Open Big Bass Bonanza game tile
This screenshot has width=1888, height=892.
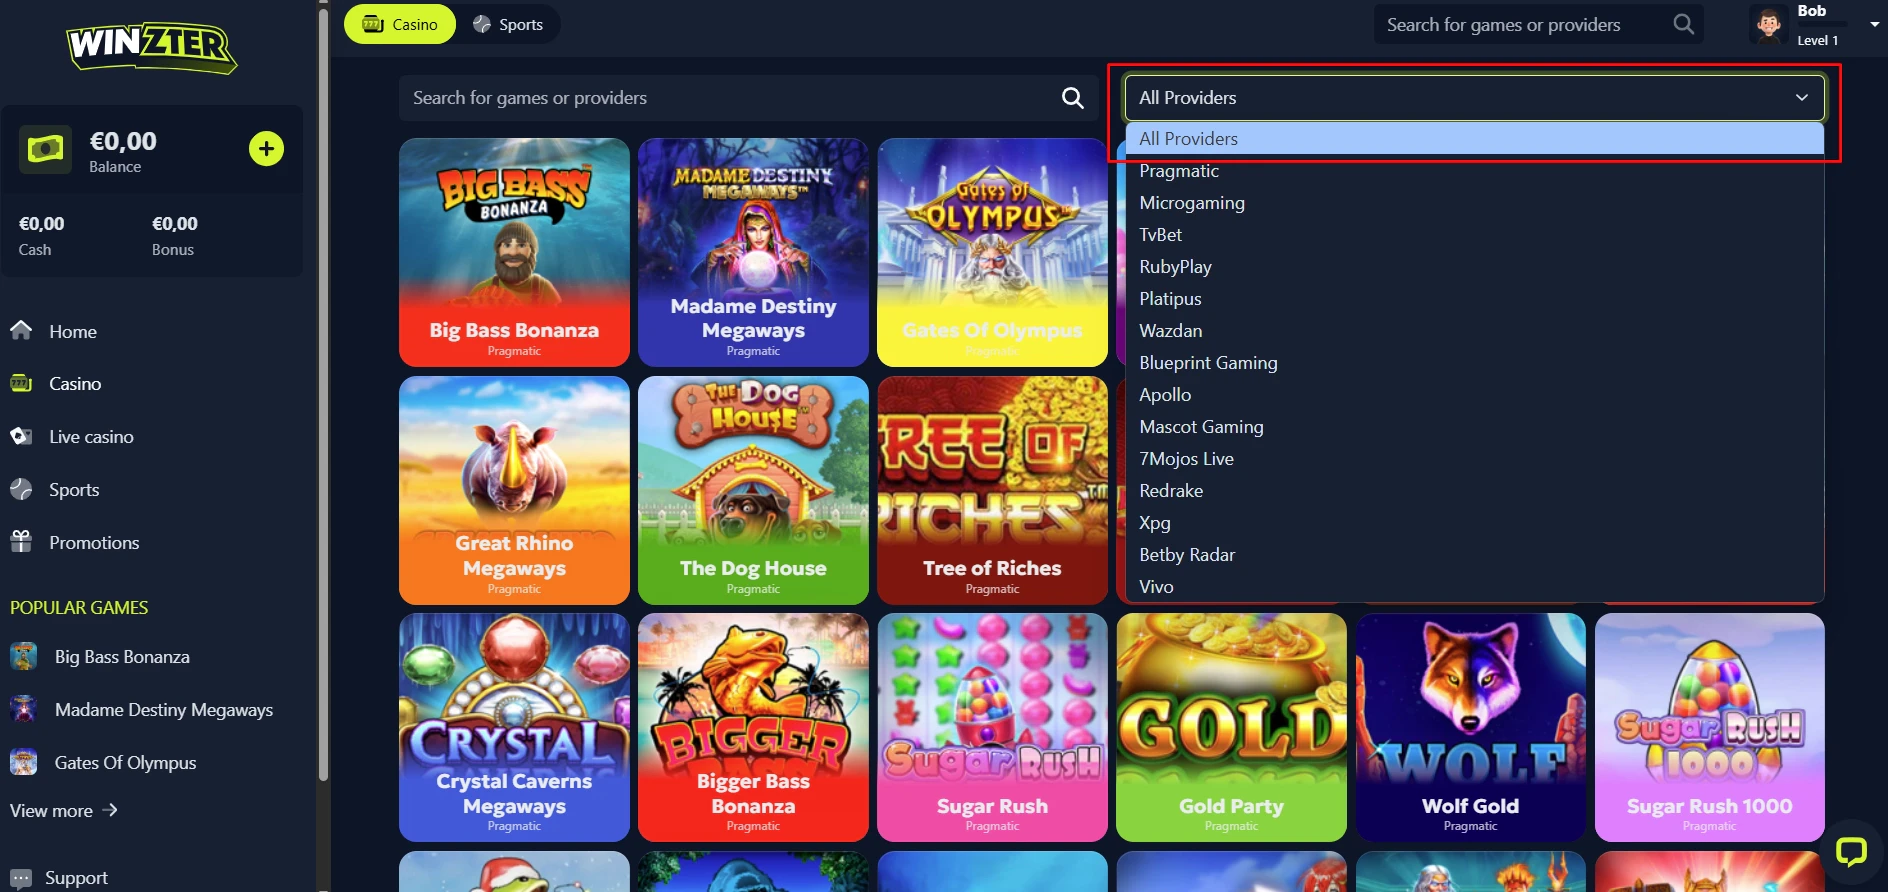(514, 252)
